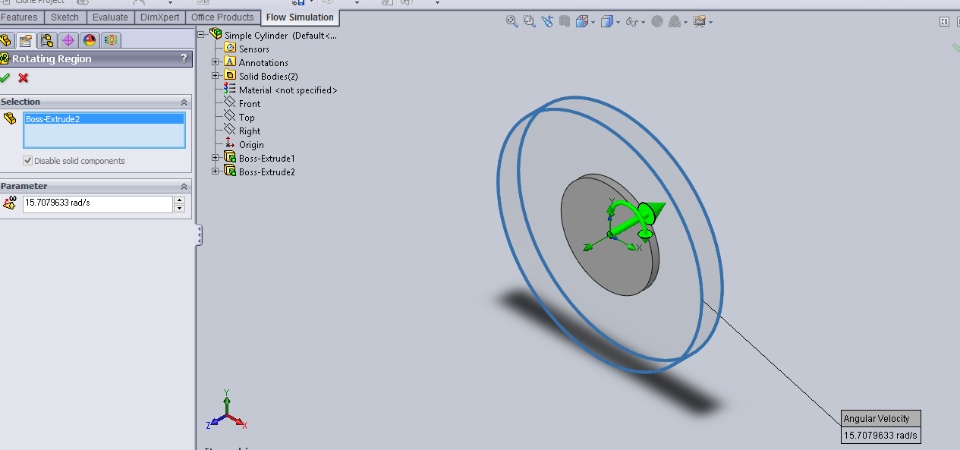Click the Annotations label in the tree
Image resolution: width=960 pixels, height=450 pixels.
point(263,62)
